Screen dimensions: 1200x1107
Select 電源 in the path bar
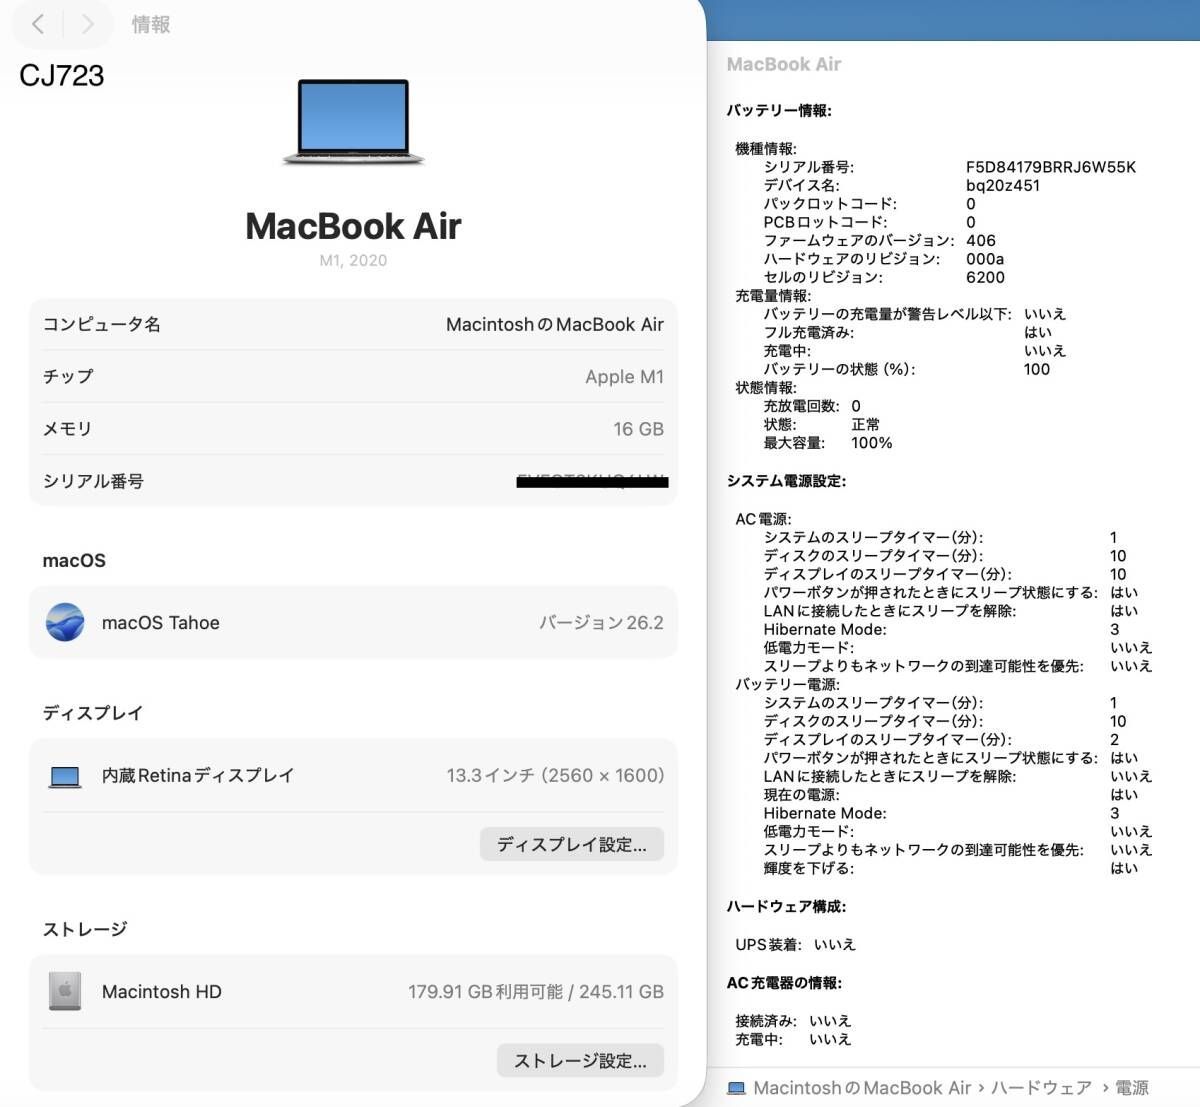(1131, 1088)
